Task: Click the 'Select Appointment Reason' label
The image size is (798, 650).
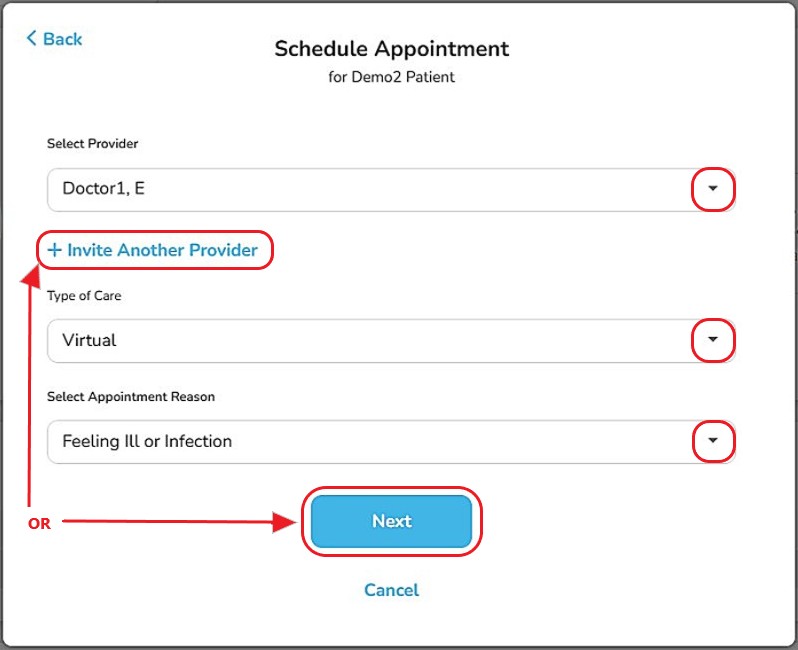Action: (x=131, y=396)
